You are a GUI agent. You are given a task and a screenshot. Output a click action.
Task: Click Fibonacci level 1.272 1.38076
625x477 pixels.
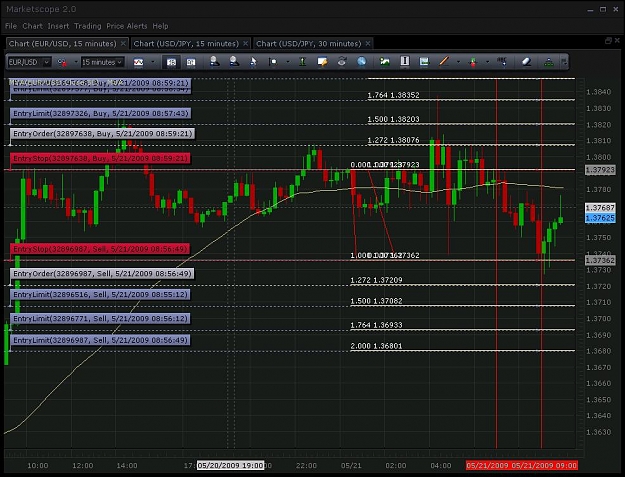393,140
